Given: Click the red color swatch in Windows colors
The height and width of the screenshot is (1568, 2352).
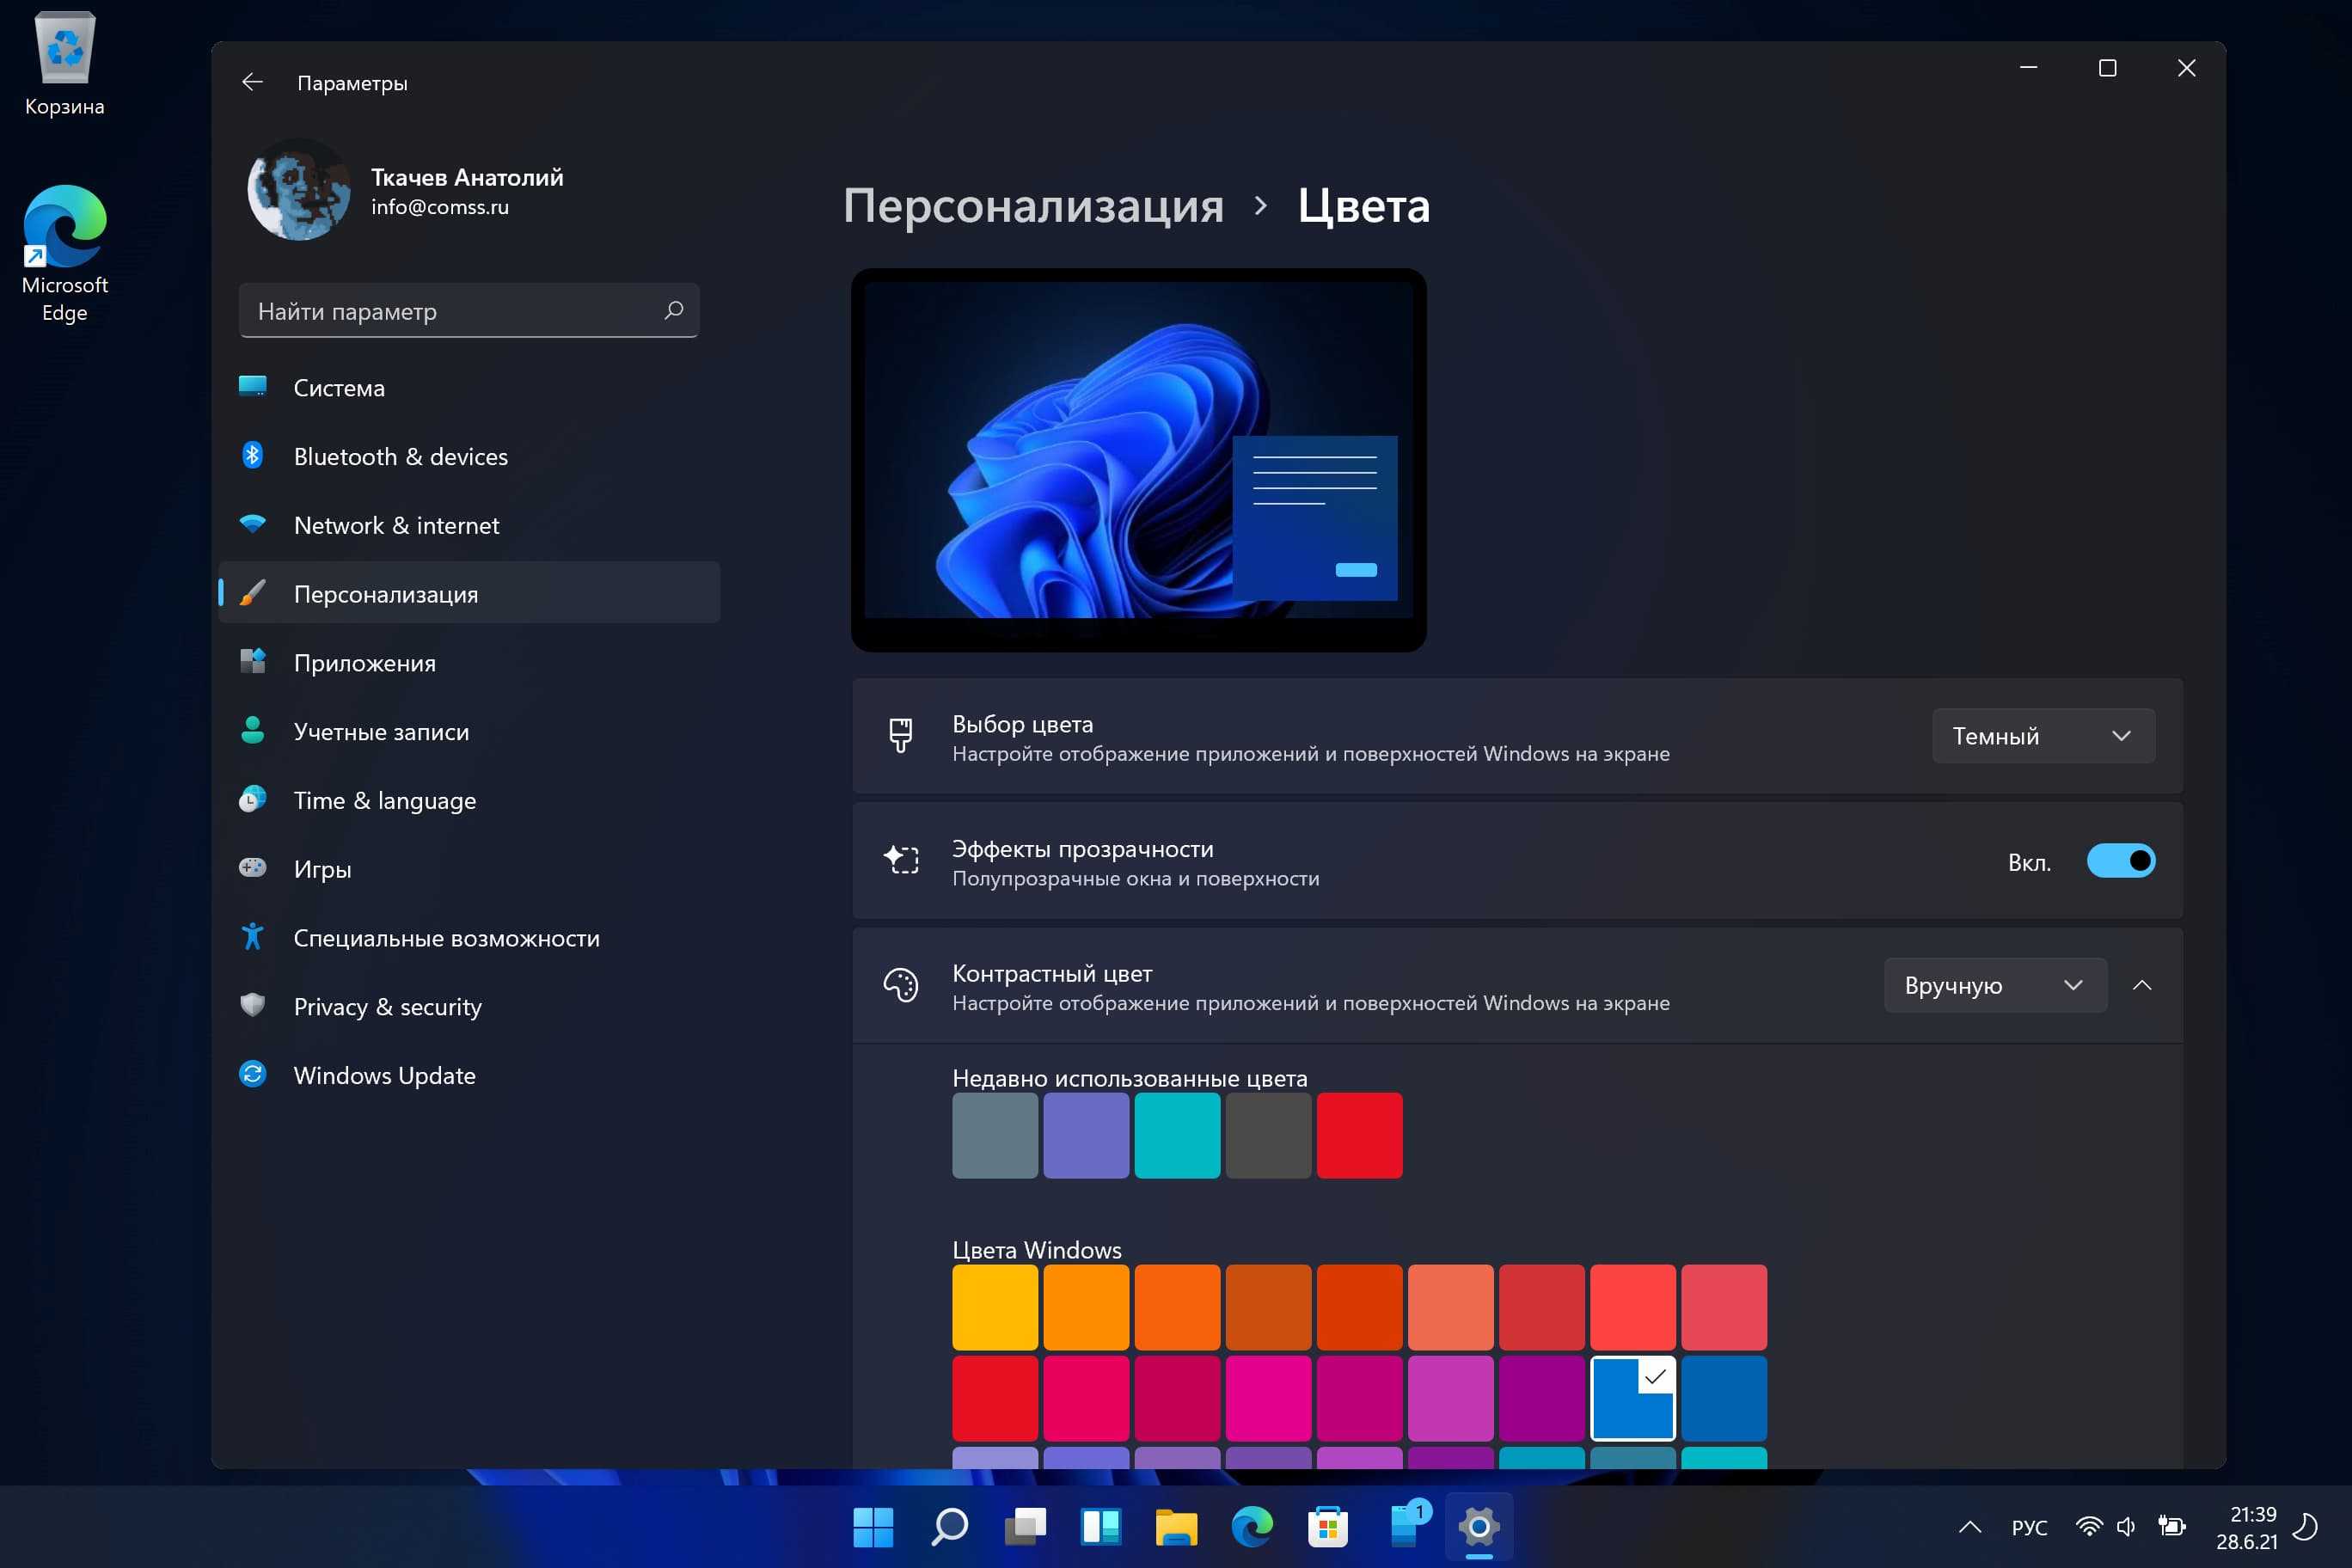Looking at the screenshot, I should click(994, 1391).
